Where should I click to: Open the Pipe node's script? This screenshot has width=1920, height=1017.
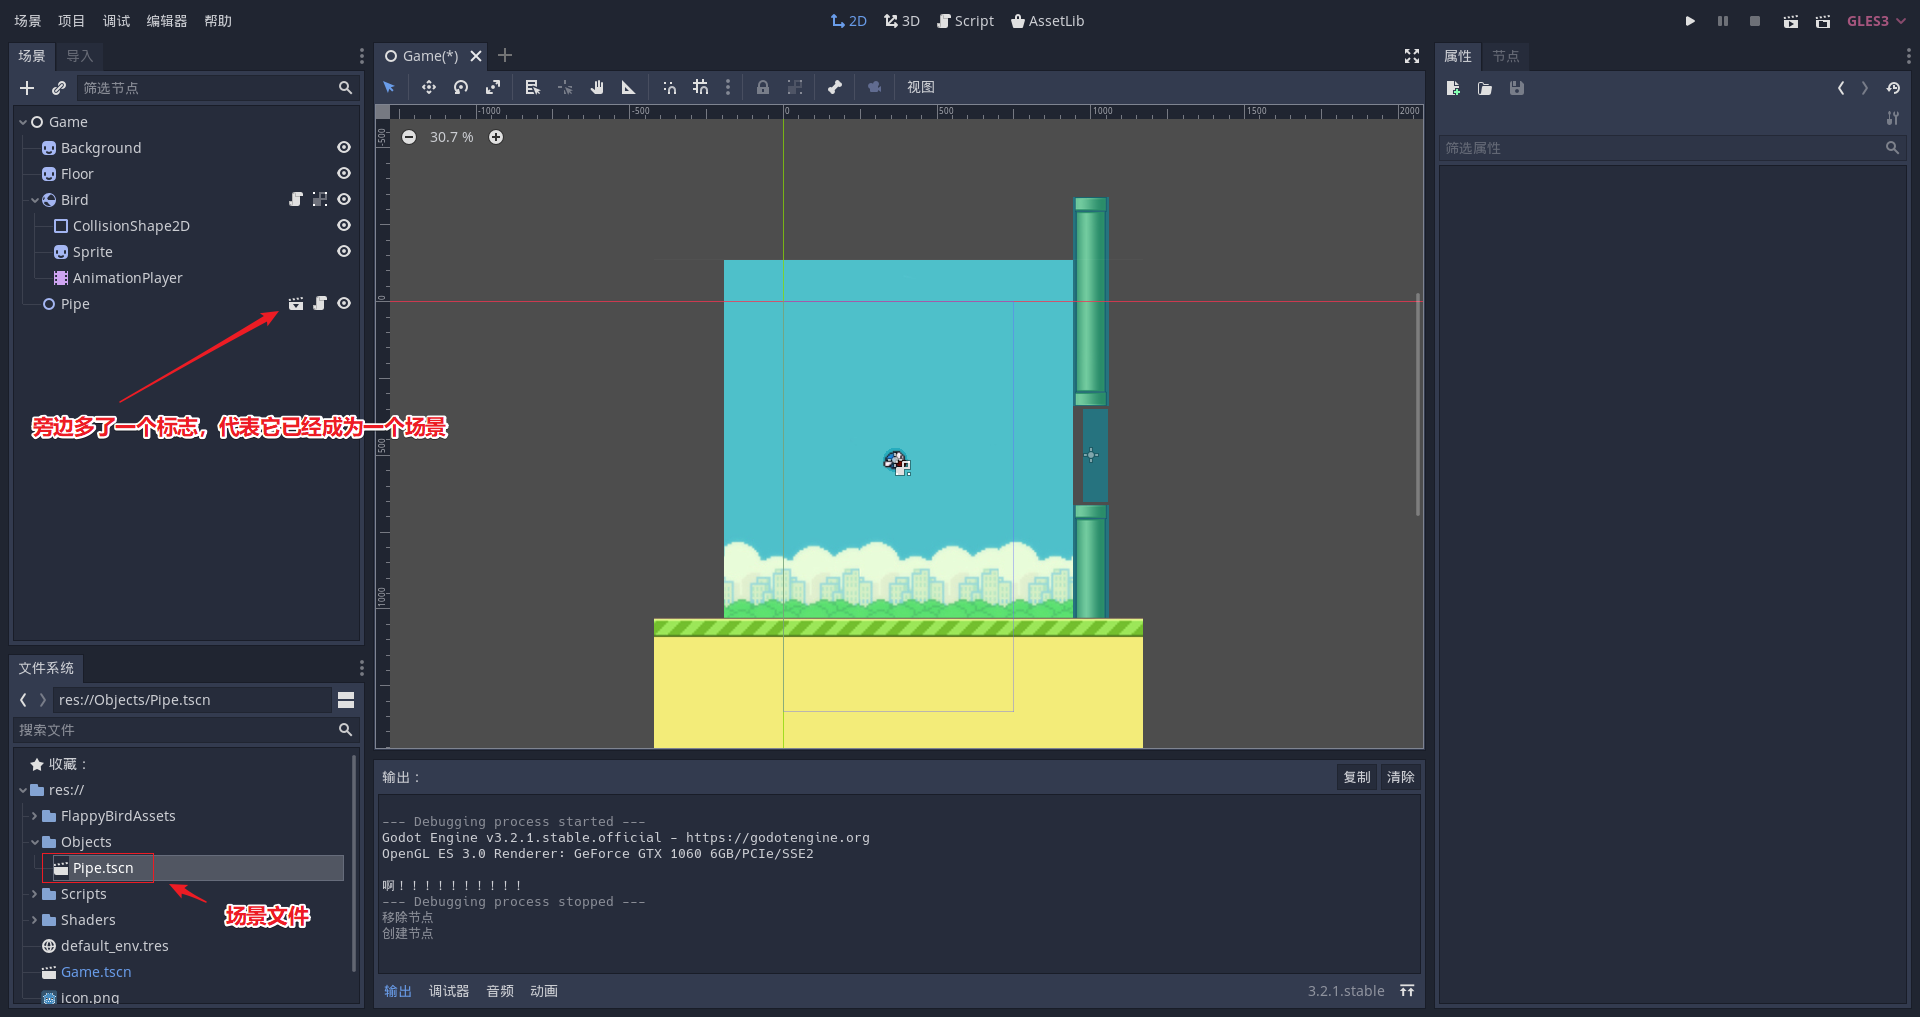point(320,303)
